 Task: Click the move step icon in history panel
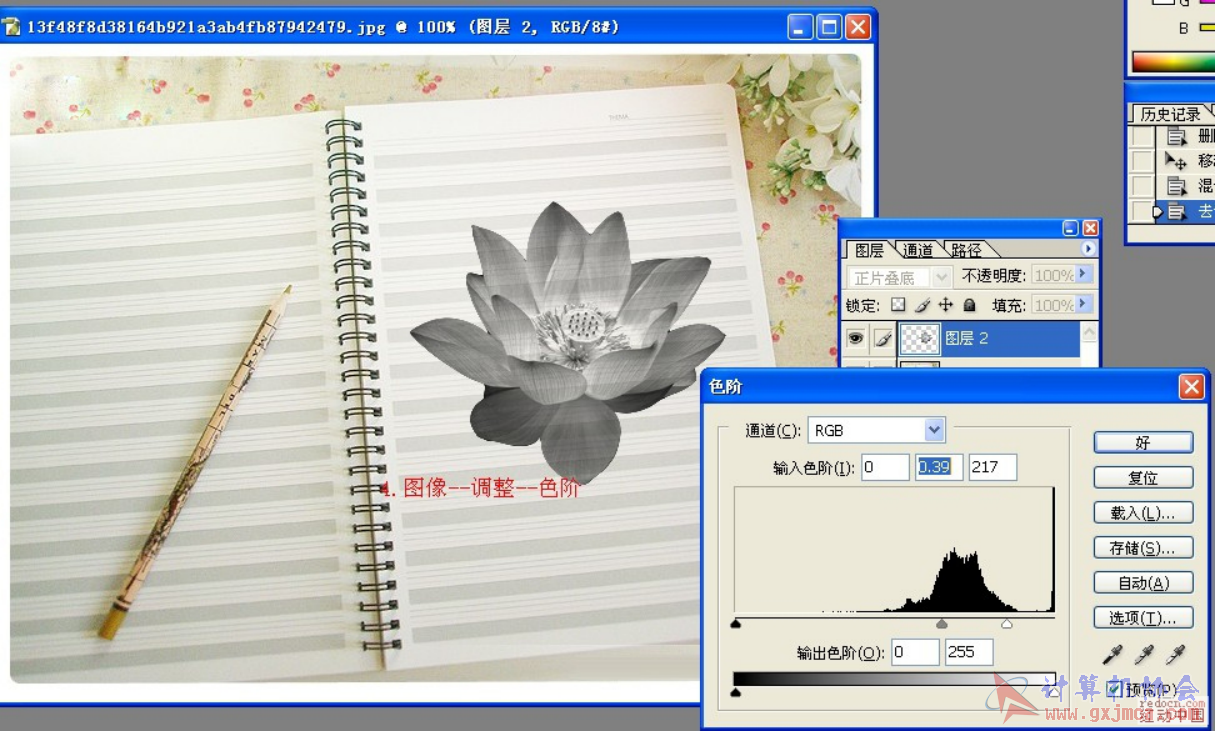1176,160
